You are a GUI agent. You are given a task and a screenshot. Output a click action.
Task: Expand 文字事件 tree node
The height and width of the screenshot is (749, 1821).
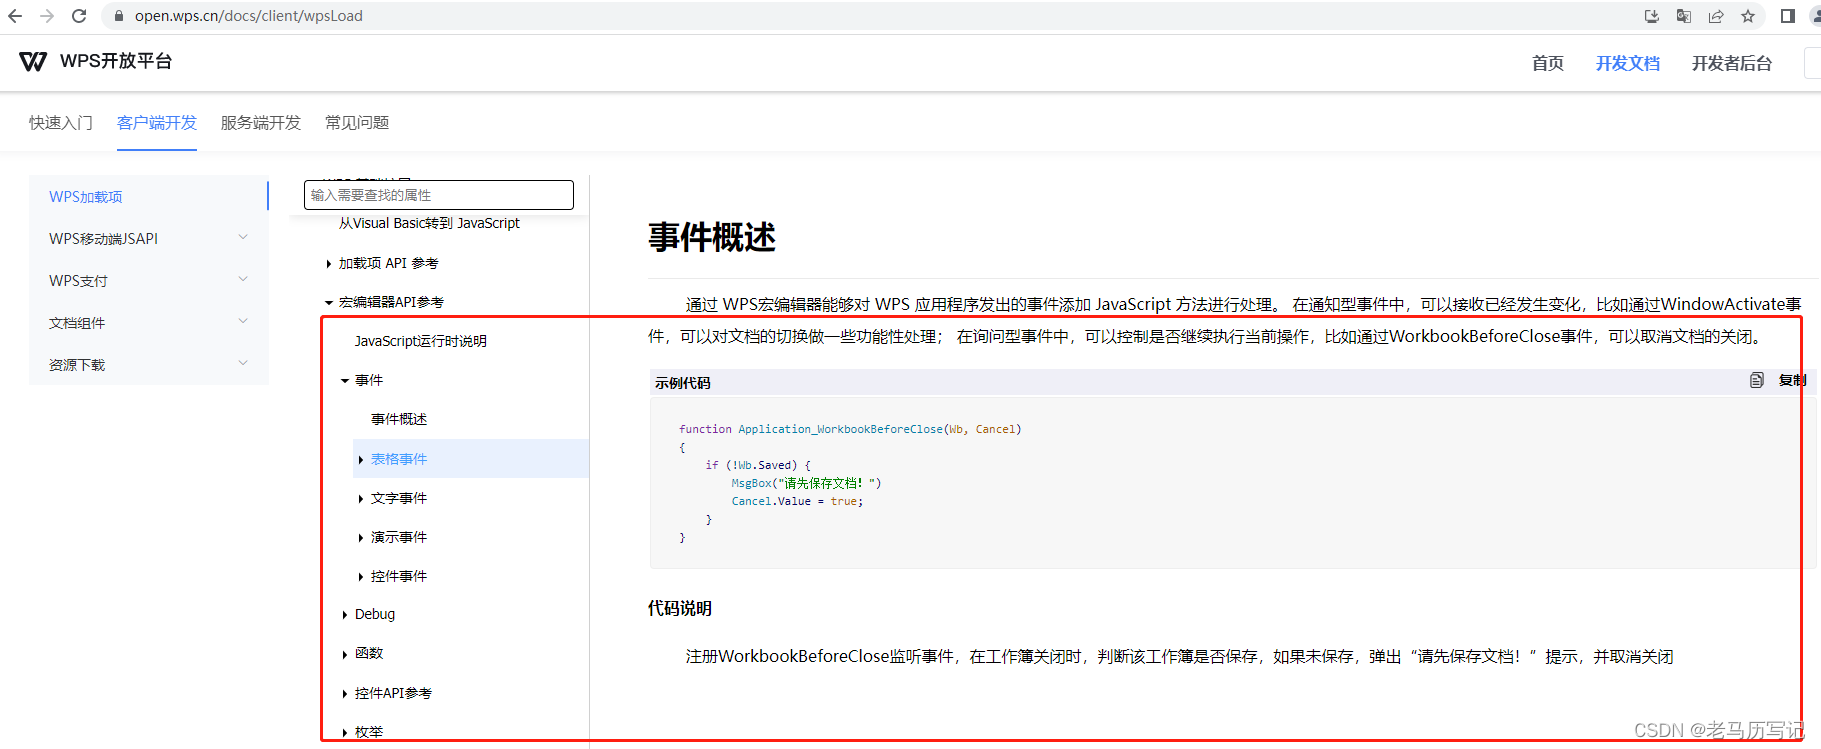coord(361,499)
